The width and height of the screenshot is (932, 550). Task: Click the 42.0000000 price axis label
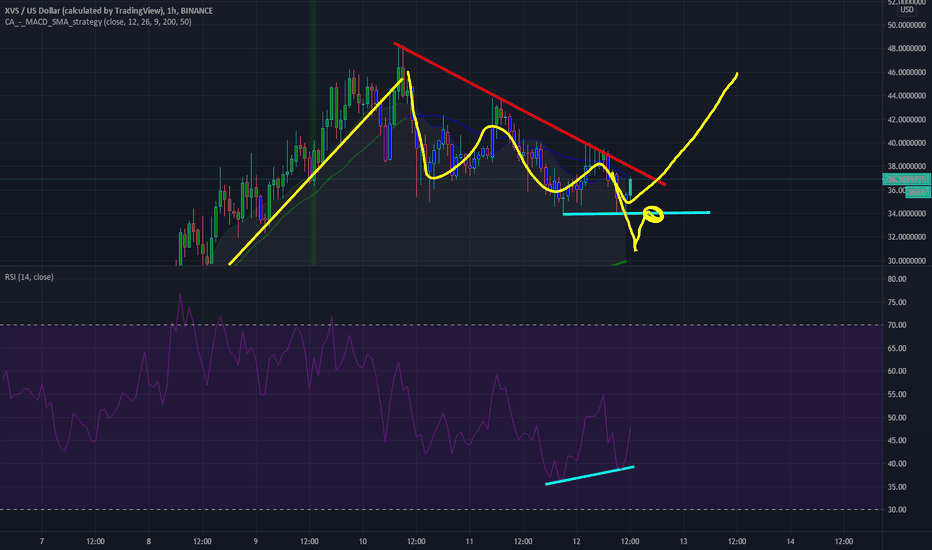[906, 120]
